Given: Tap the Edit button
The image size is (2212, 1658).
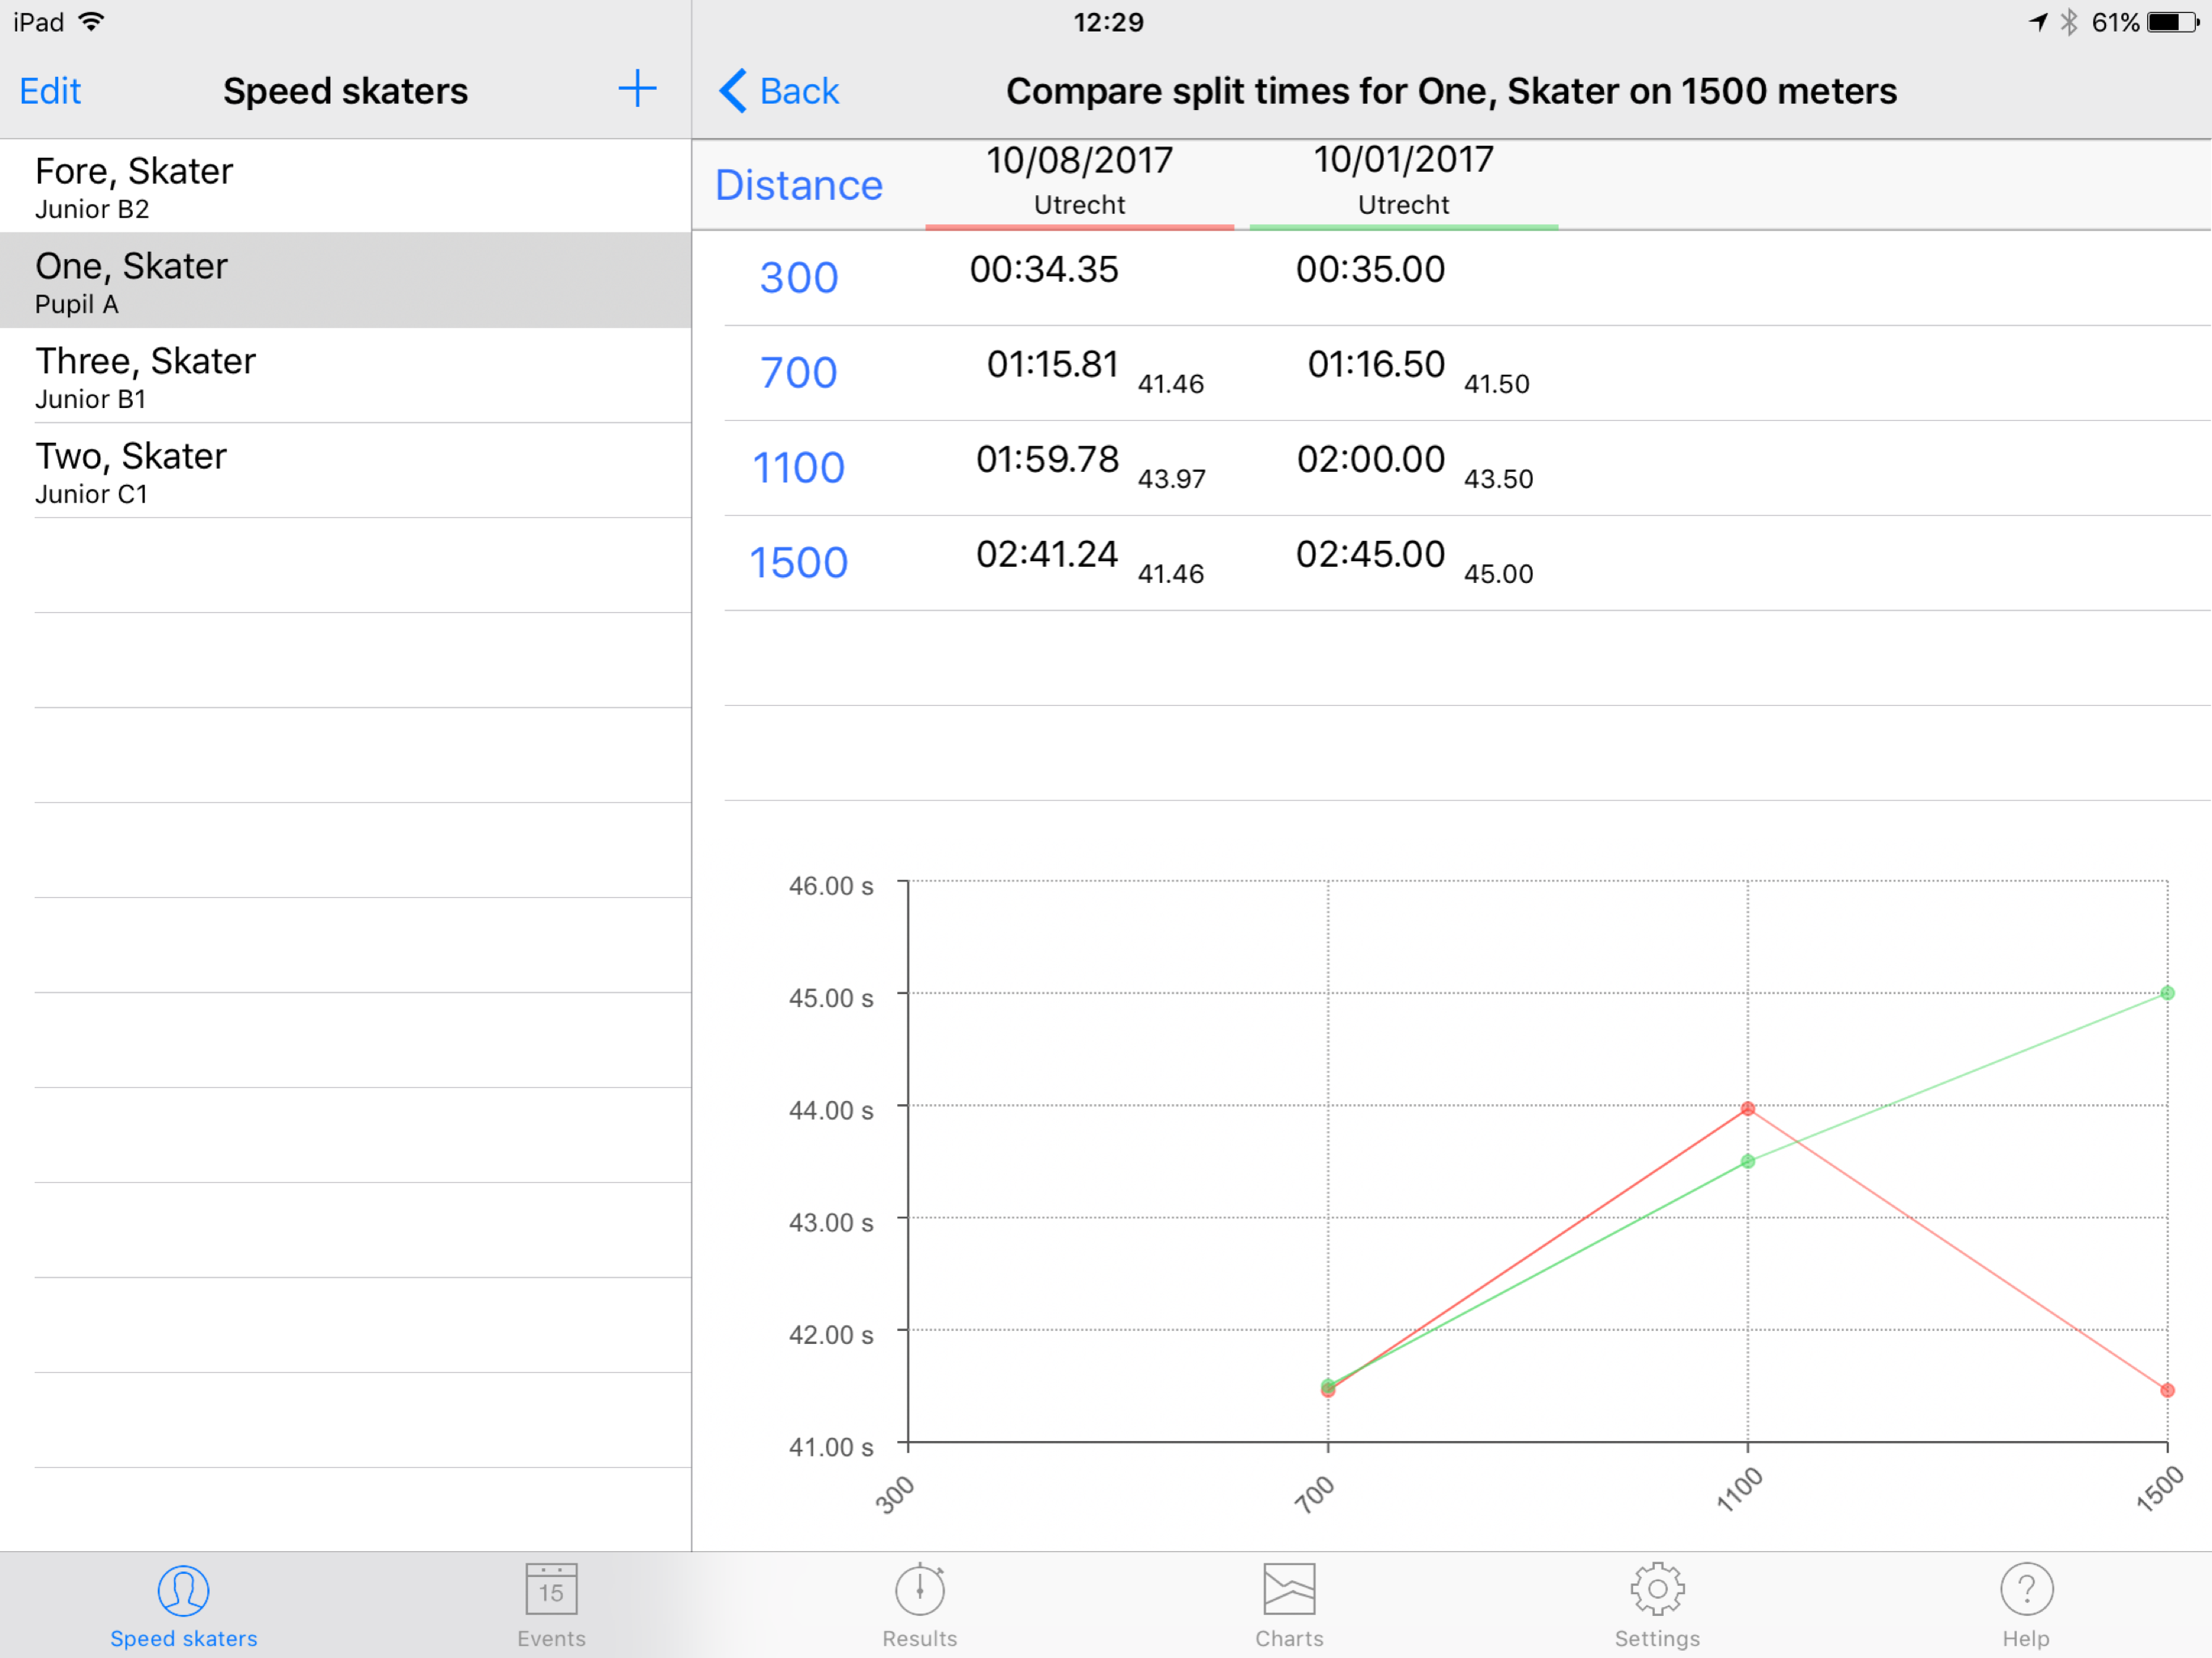Looking at the screenshot, I should coord(50,91).
